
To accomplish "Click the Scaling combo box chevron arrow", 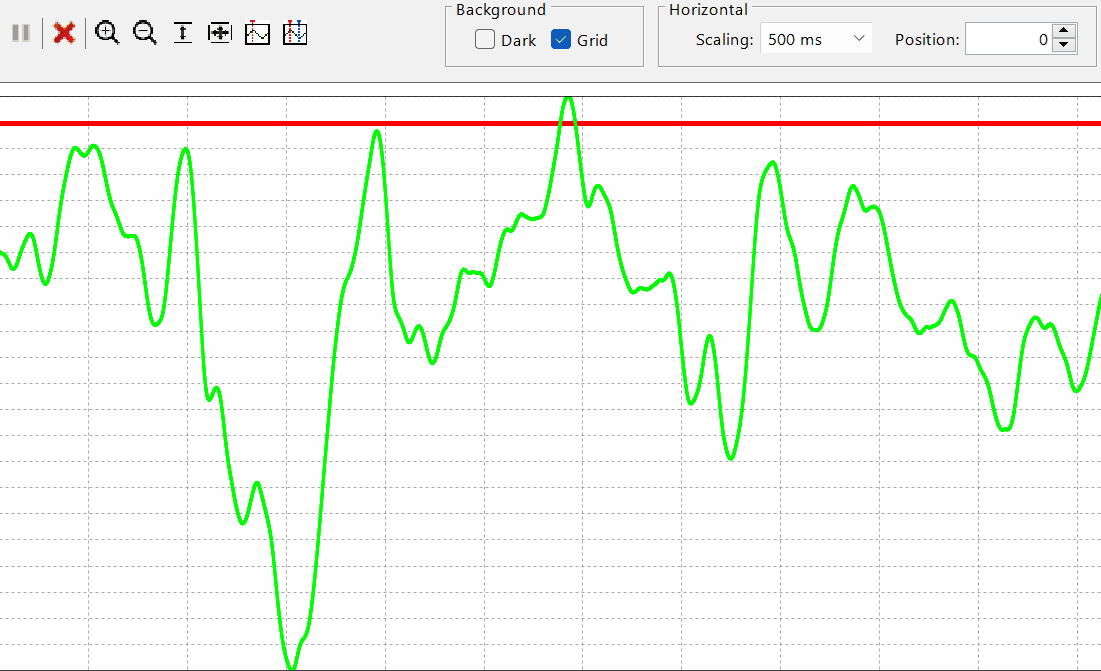I will [x=859, y=39].
